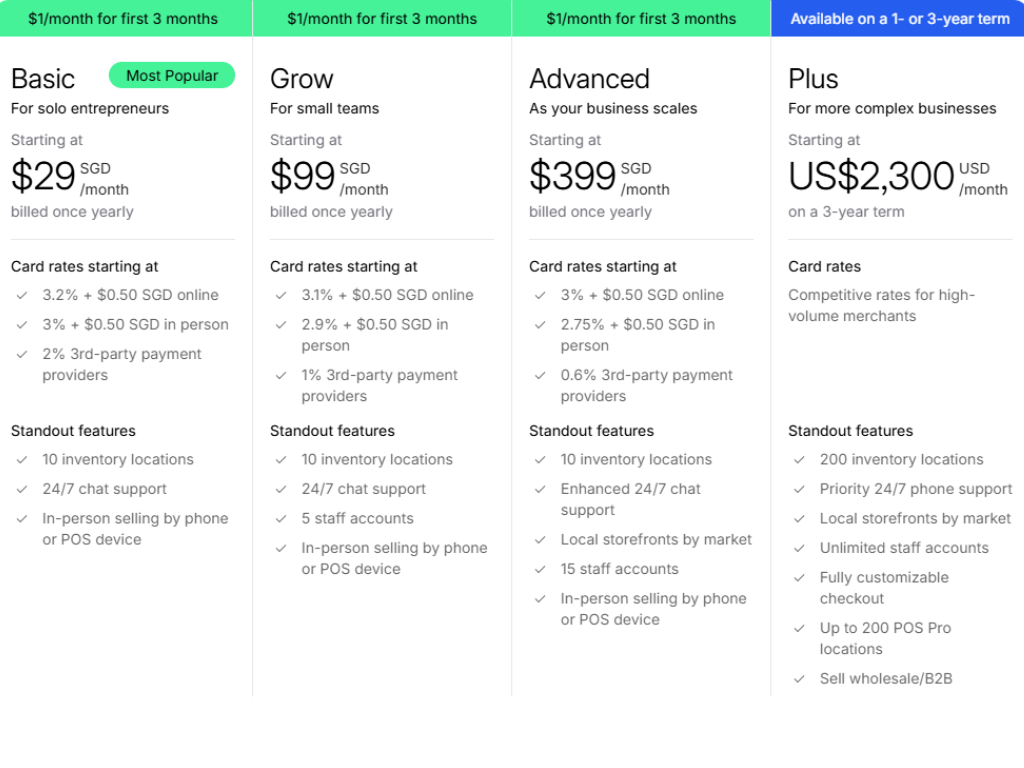
Task: Click the checkmark next to Priority 24/7 phone support
Action: point(799,489)
